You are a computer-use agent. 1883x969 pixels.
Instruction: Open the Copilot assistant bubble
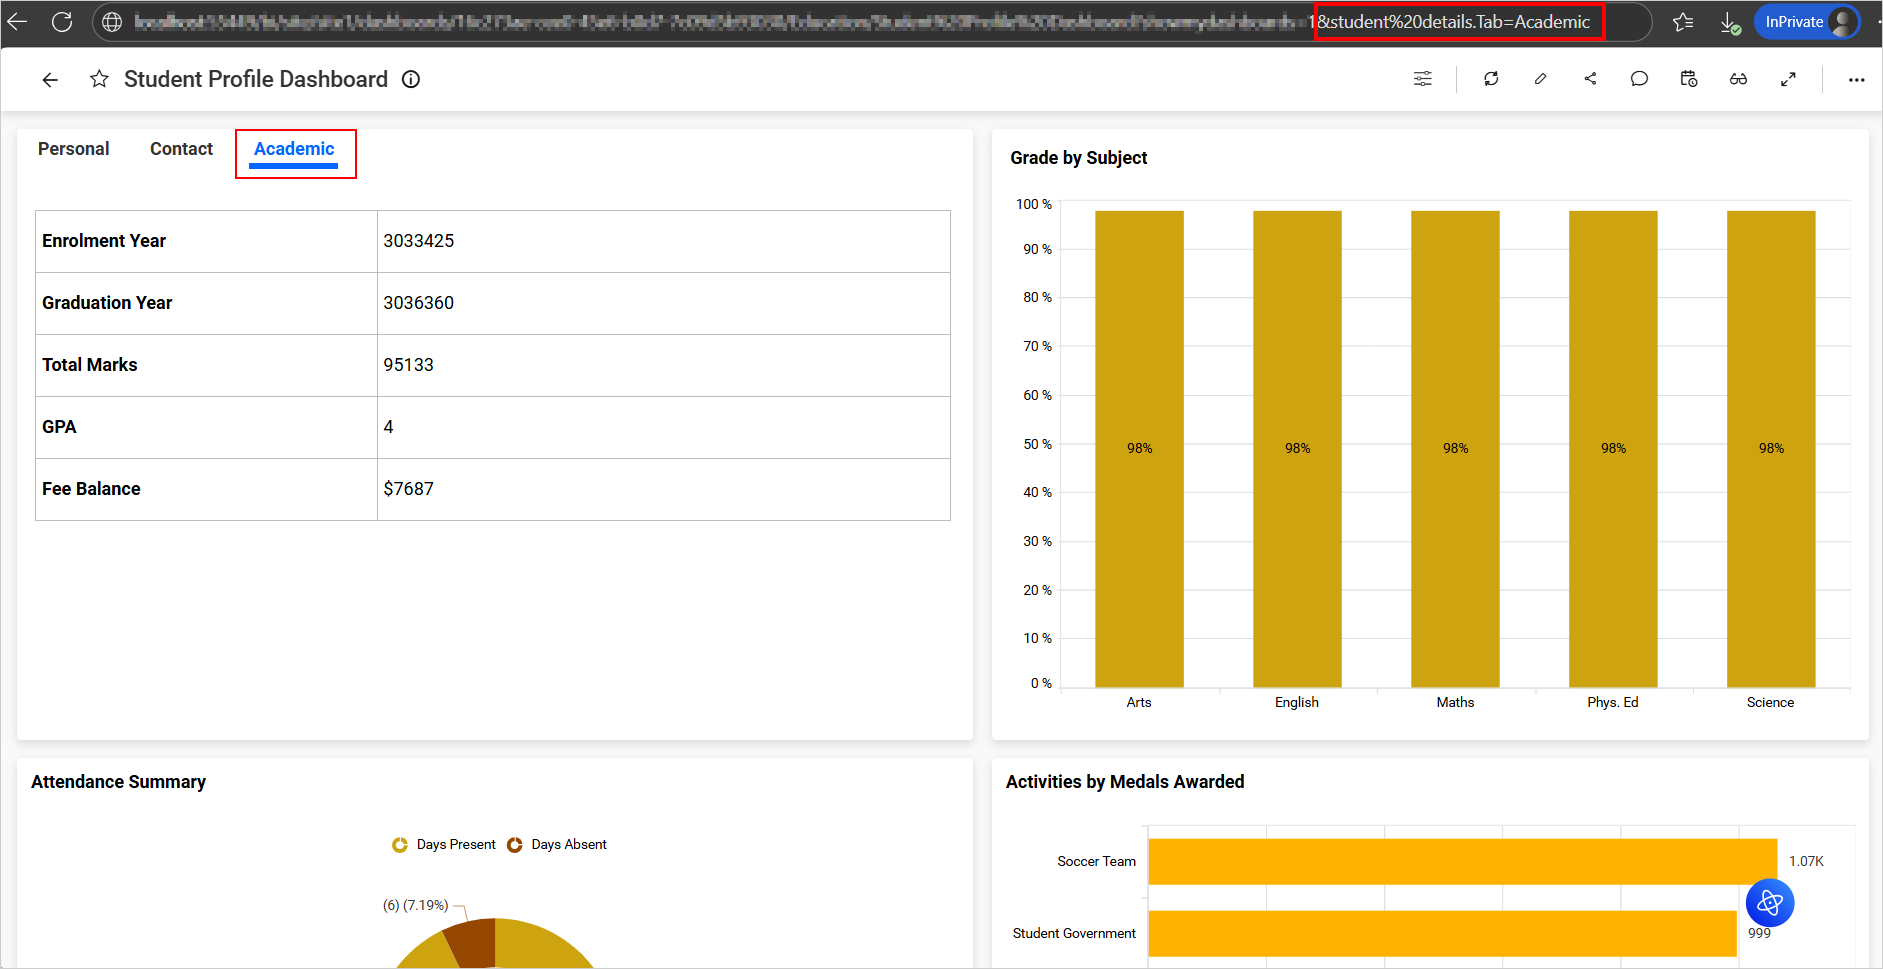[x=1769, y=903]
